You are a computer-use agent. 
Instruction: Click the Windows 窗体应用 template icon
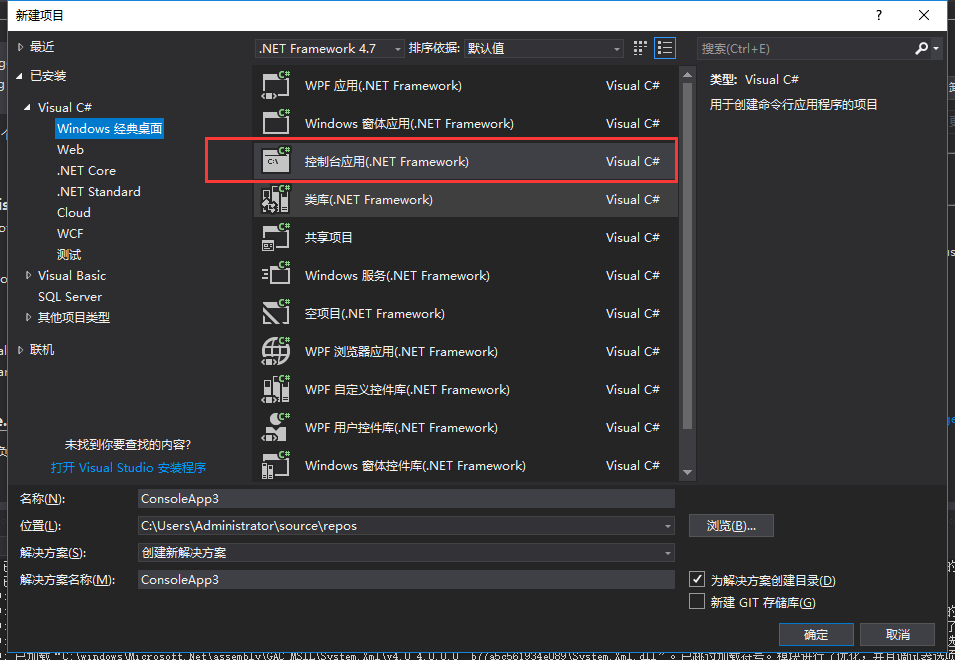[x=276, y=123]
